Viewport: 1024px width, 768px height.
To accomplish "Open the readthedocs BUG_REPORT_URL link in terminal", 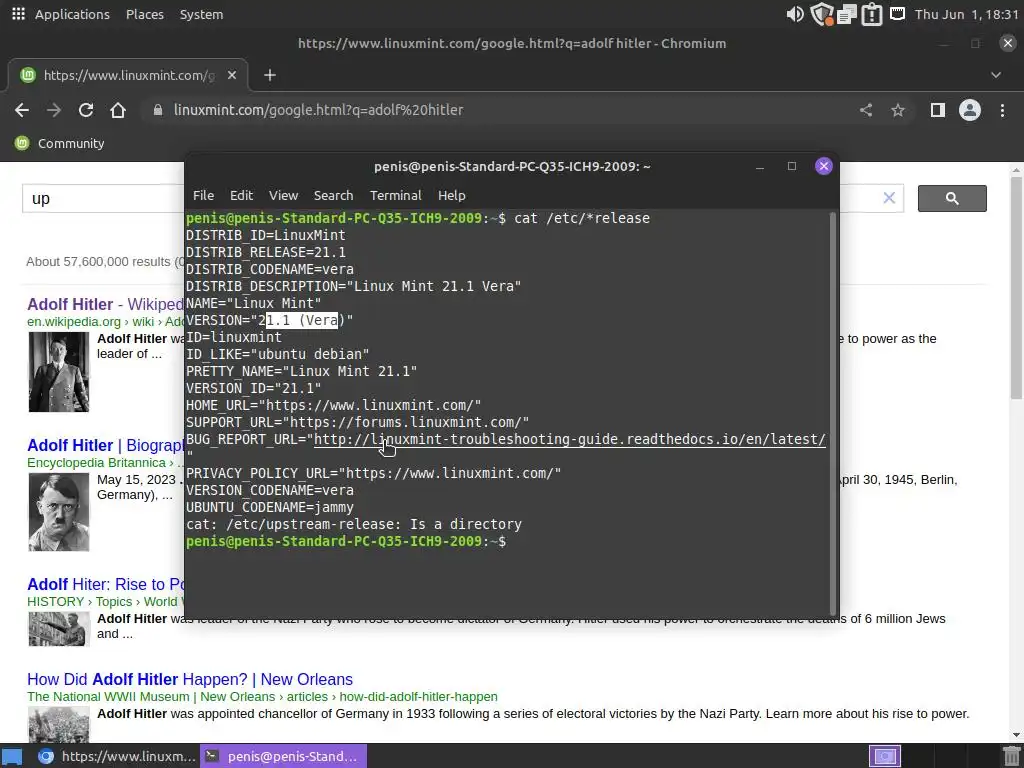I will pos(569,440).
